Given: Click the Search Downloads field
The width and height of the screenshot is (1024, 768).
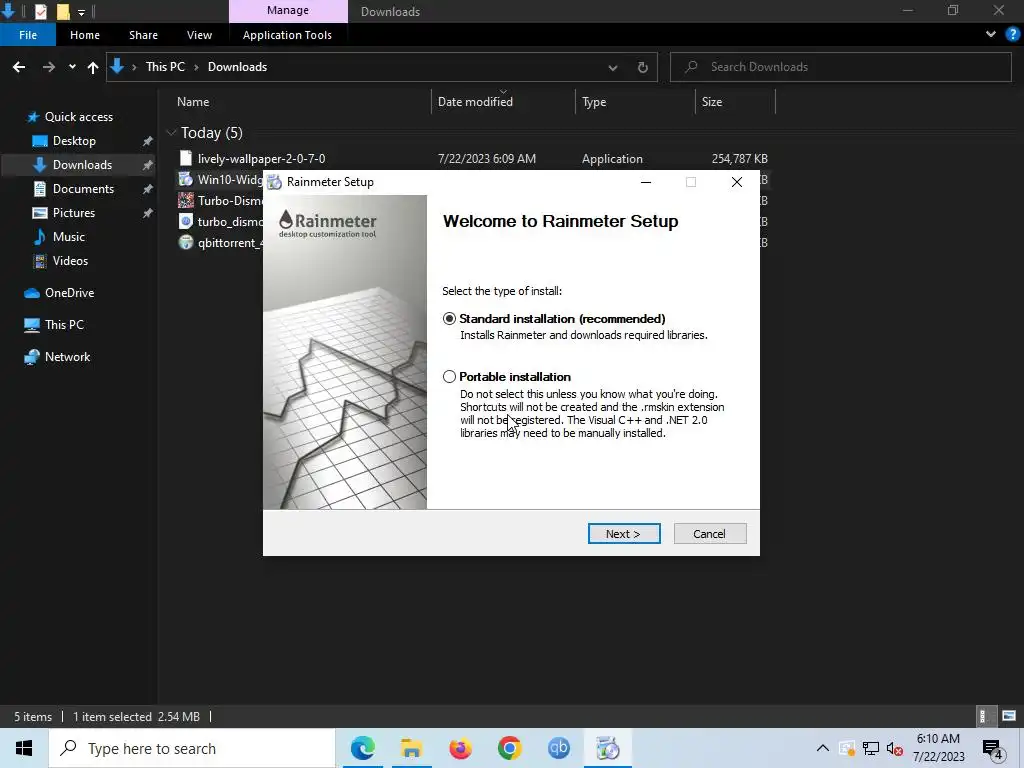Looking at the screenshot, I should click(x=840, y=67).
